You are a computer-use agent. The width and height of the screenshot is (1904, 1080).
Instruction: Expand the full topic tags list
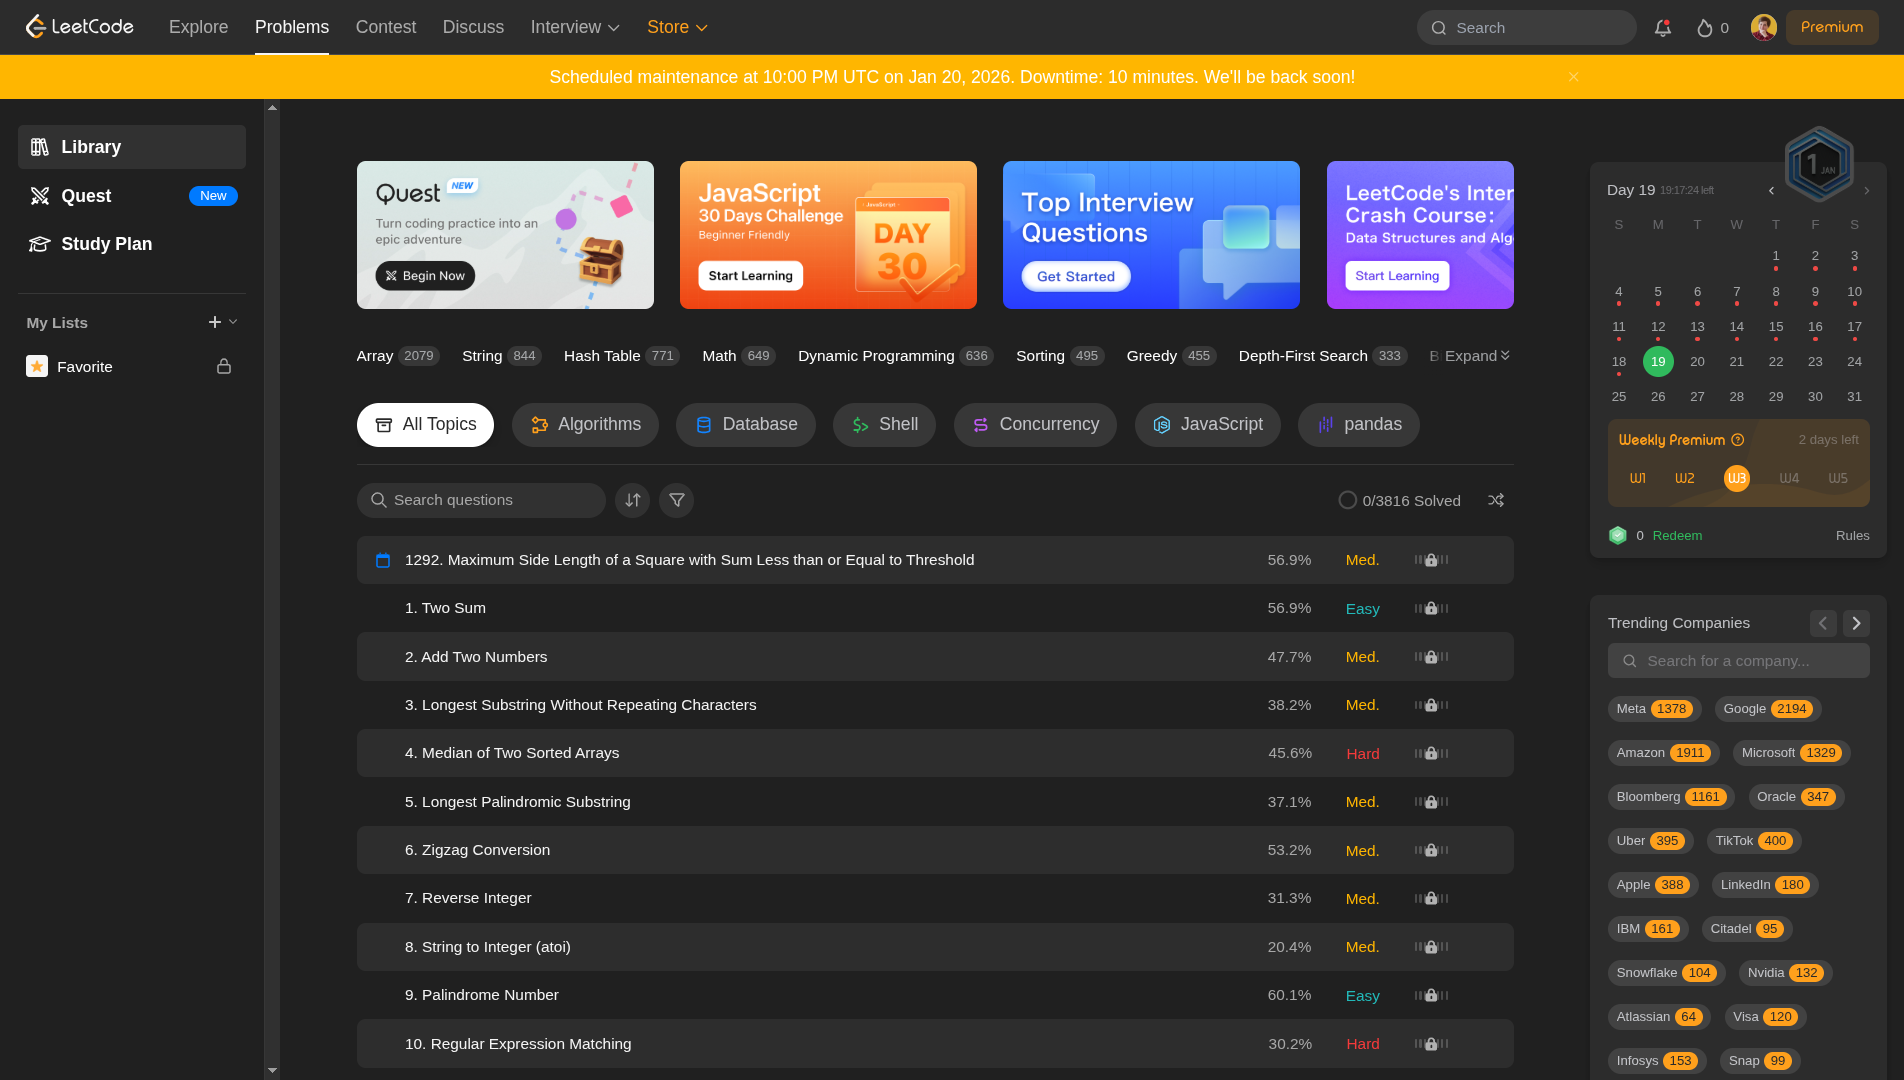point(1476,356)
